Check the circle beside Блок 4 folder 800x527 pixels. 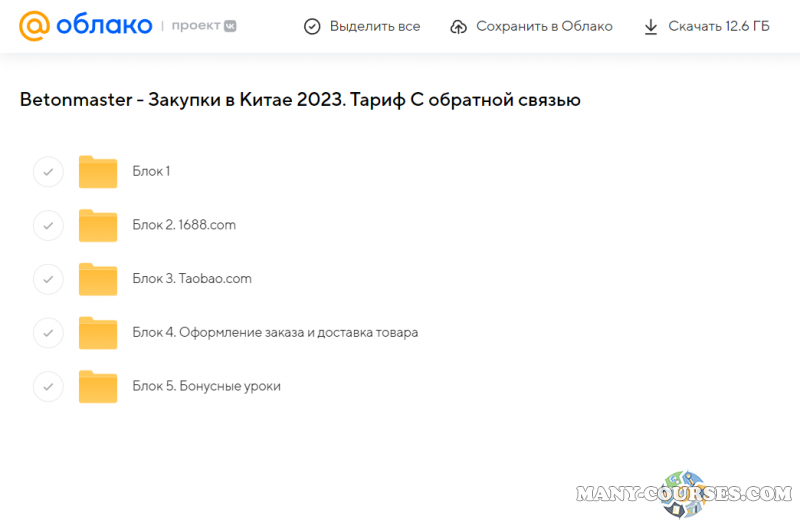click(x=48, y=333)
